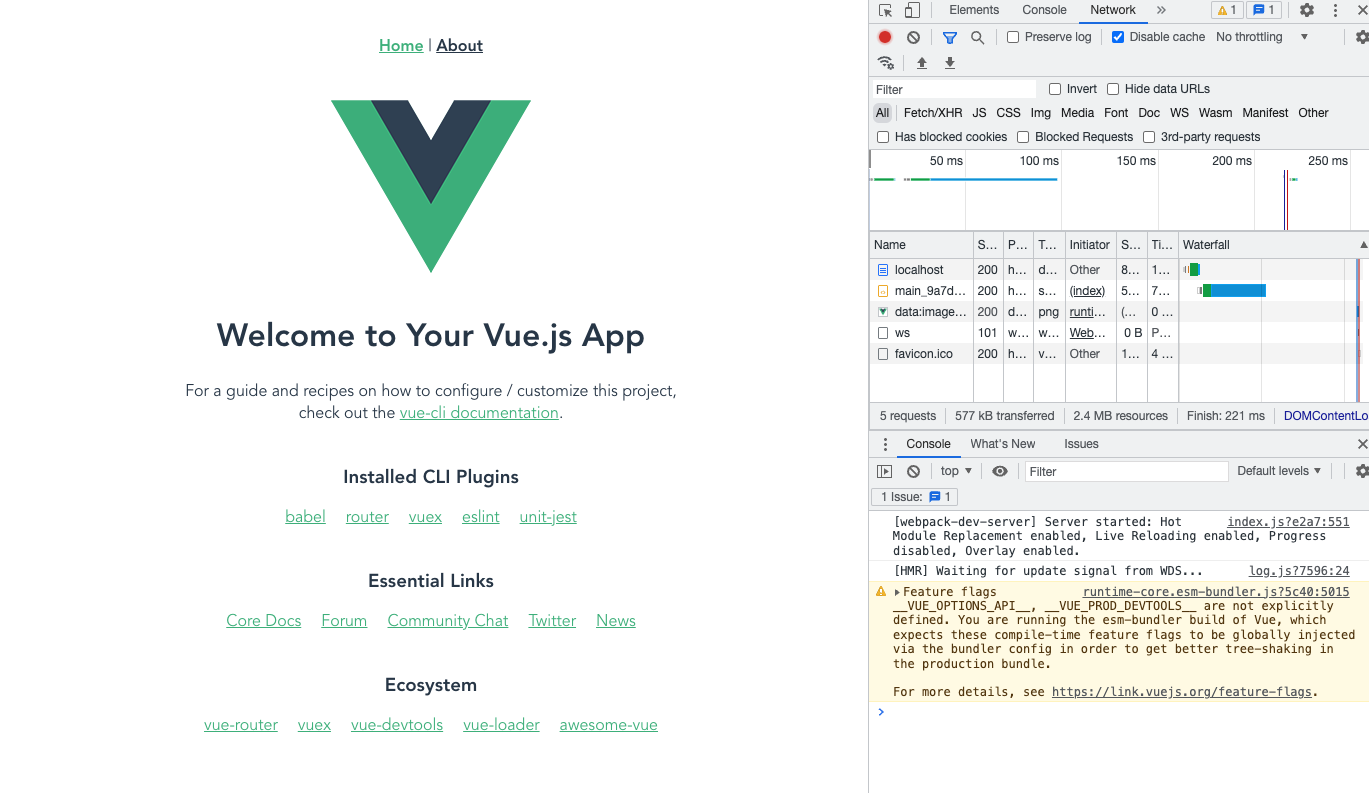1369x793 pixels.
Task: Sort by the Name column header
Action: tap(921, 245)
